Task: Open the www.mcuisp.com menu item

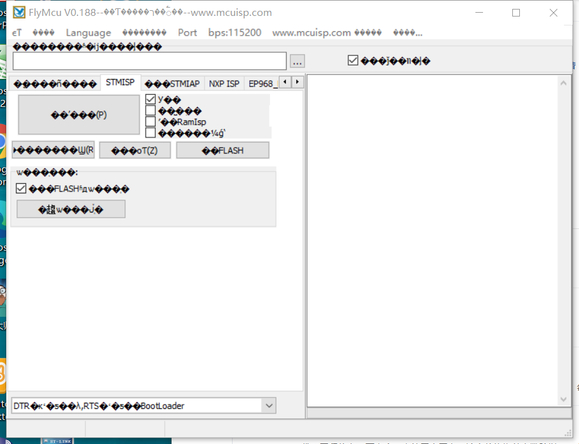Action: [x=327, y=33]
